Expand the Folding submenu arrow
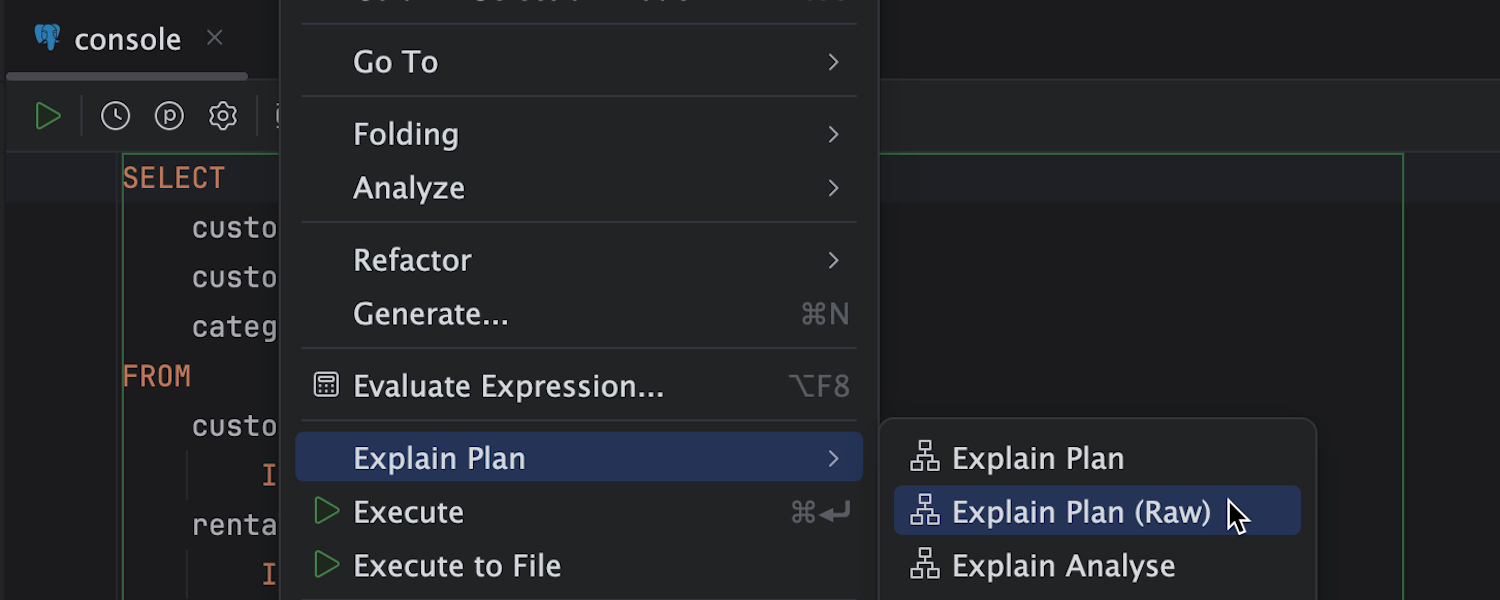The width and height of the screenshot is (1500, 600). point(833,134)
